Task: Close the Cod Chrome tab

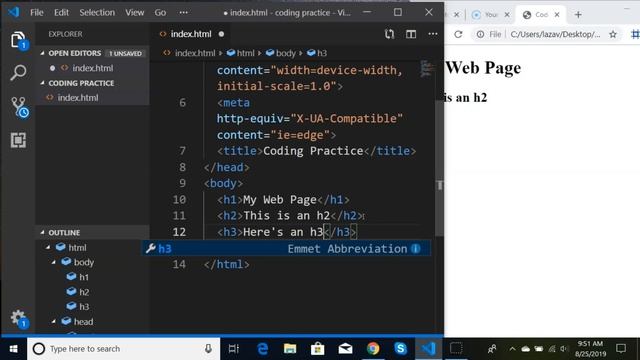Action: 557,15
